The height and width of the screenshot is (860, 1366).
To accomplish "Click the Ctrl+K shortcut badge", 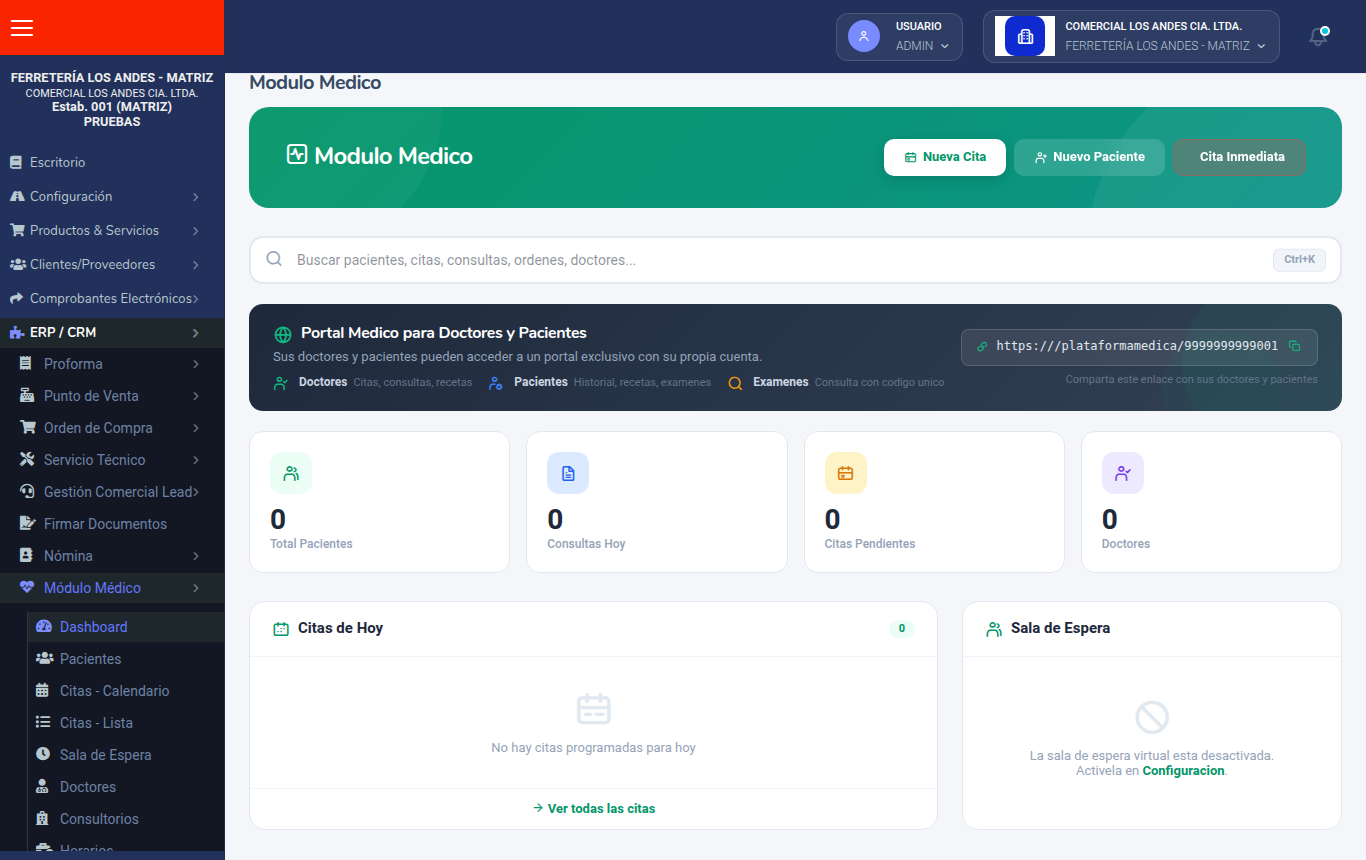I will pos(1299,260).
